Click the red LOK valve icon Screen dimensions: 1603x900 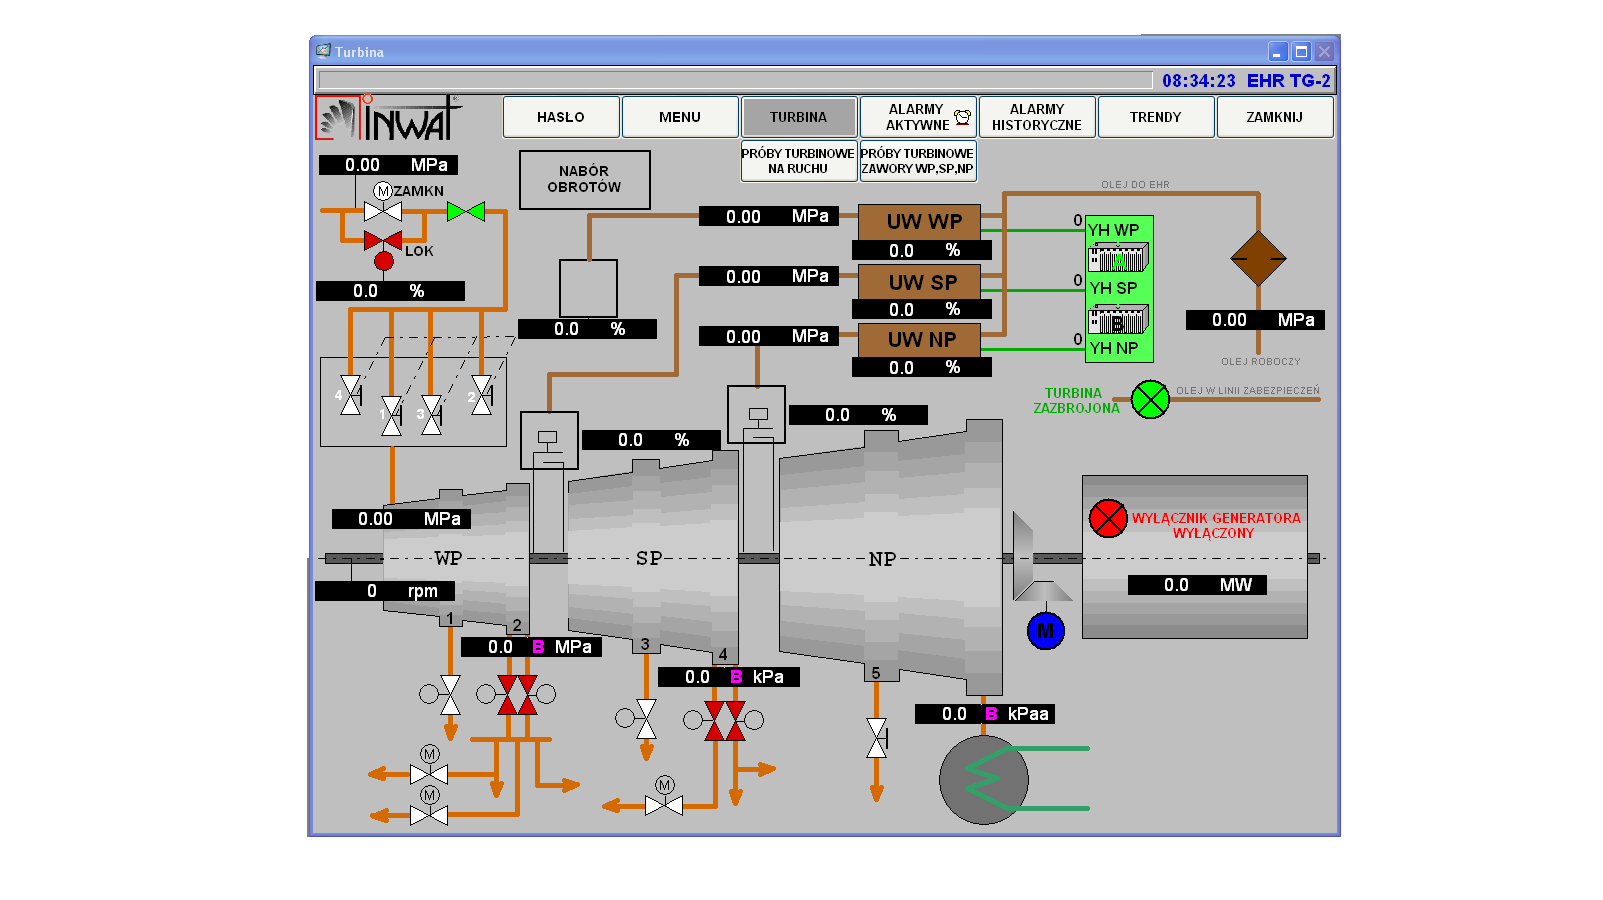point(383,240)
